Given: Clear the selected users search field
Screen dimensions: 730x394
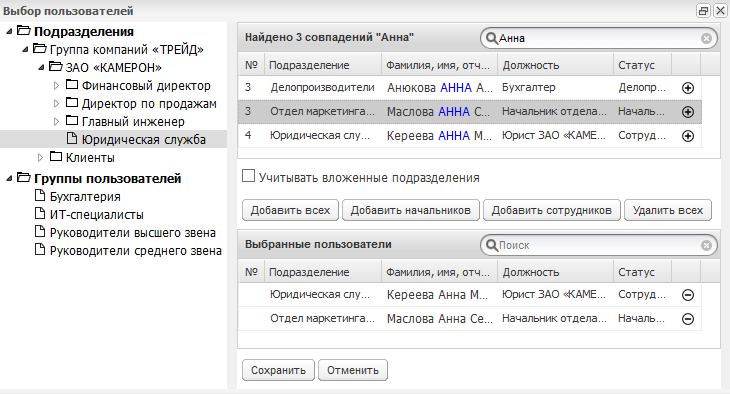Looking at the screenshot, I should 706,245.
